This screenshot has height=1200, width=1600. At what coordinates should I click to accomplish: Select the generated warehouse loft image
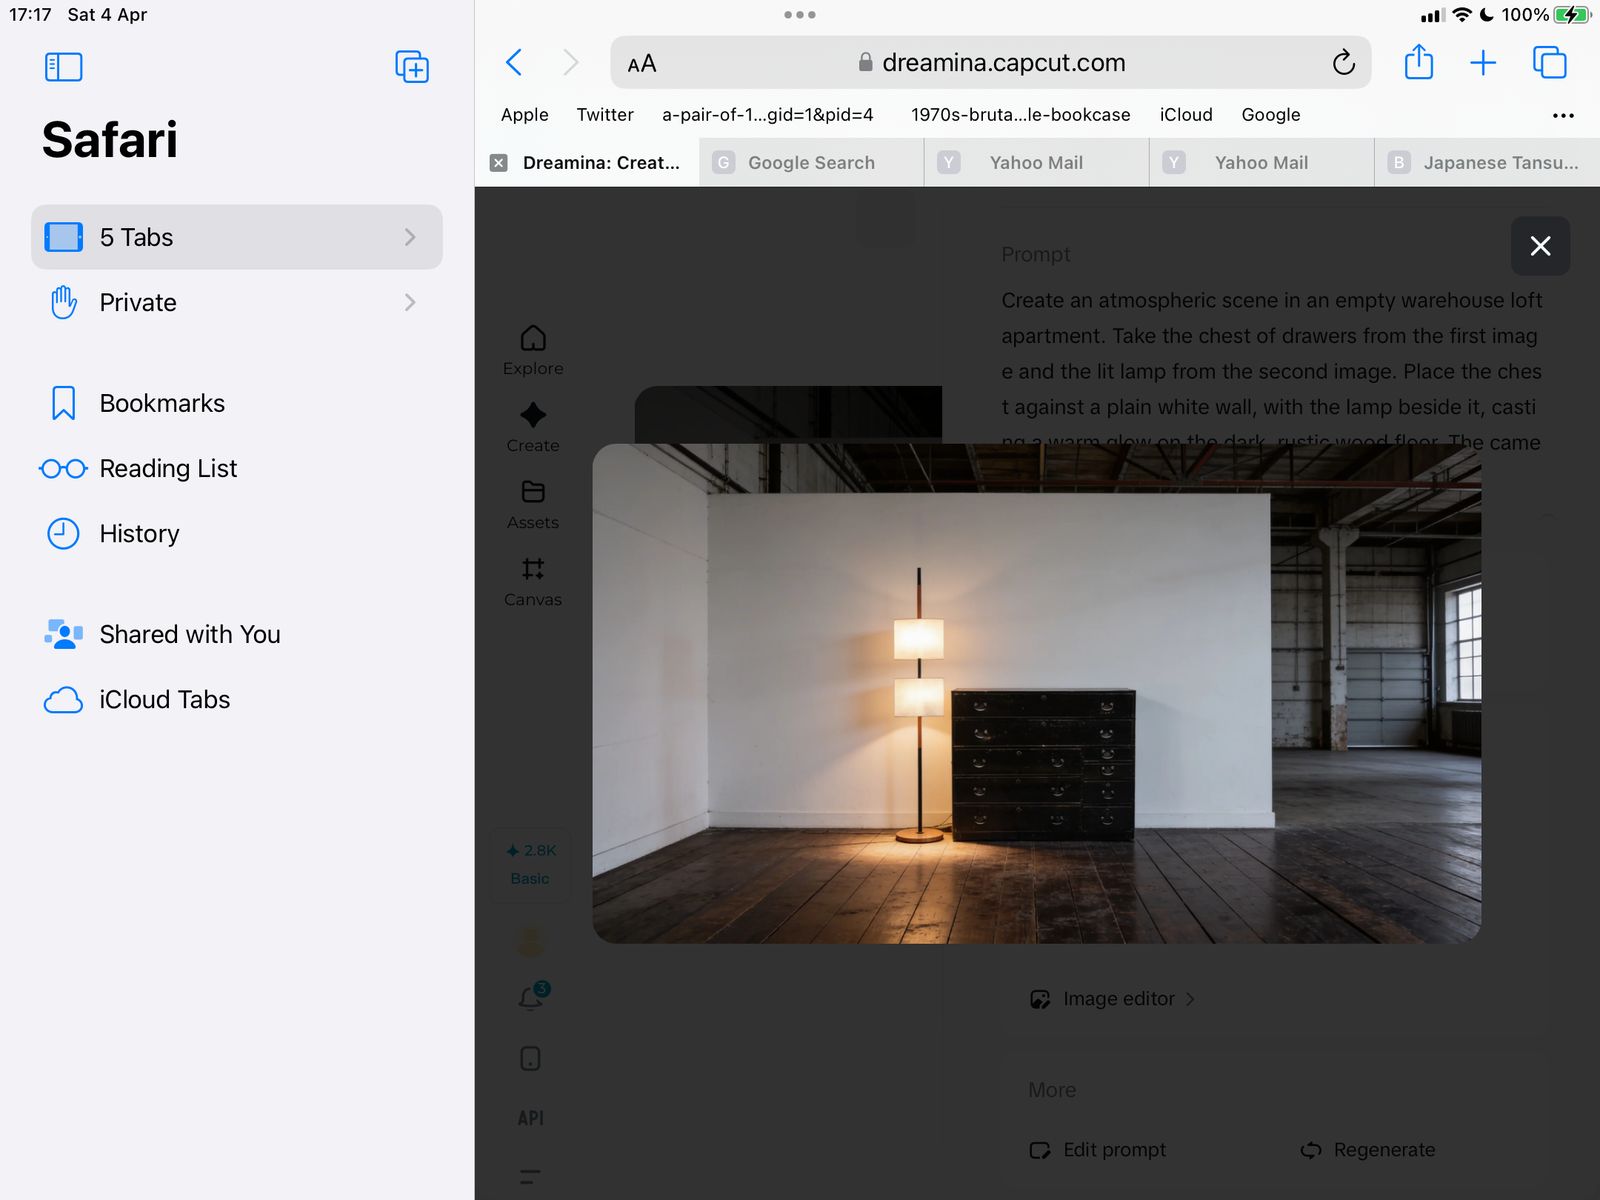click(x=1037, y=693)
